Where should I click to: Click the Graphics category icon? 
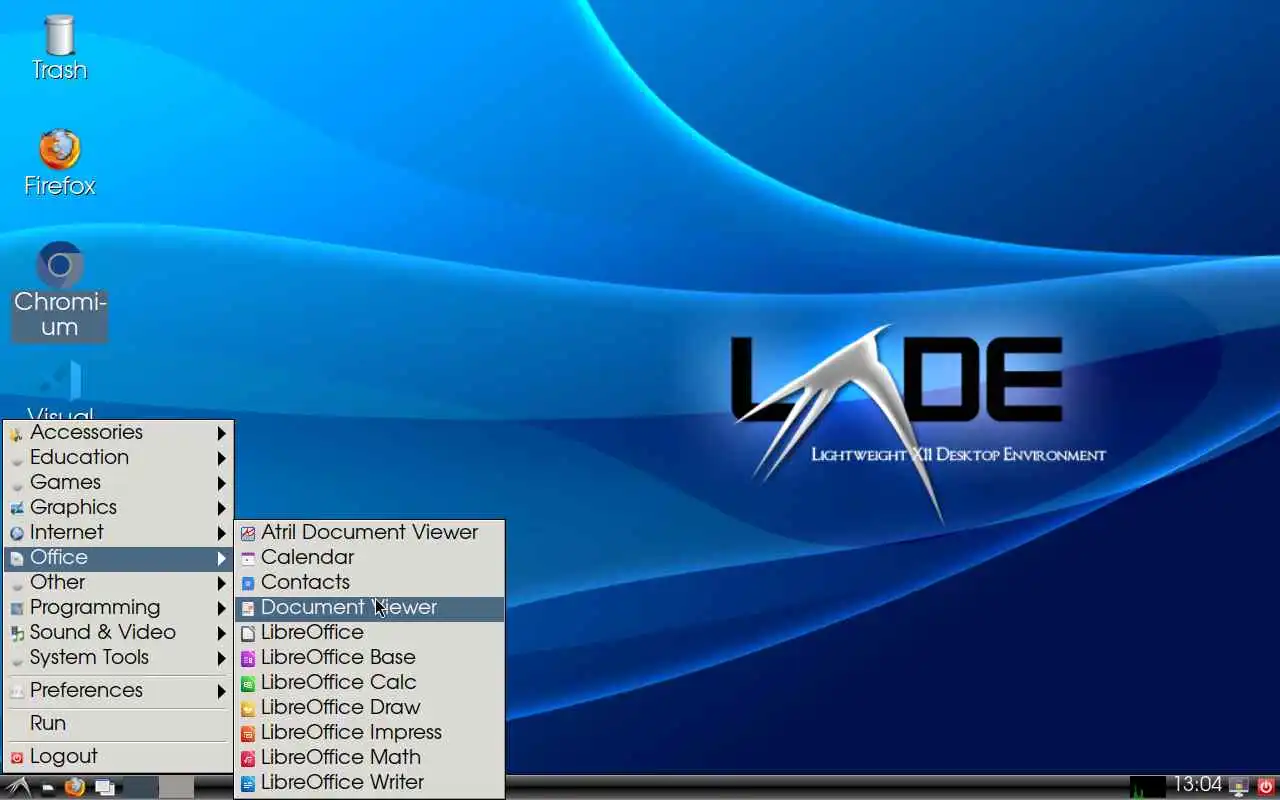click(x=16, y=508)
